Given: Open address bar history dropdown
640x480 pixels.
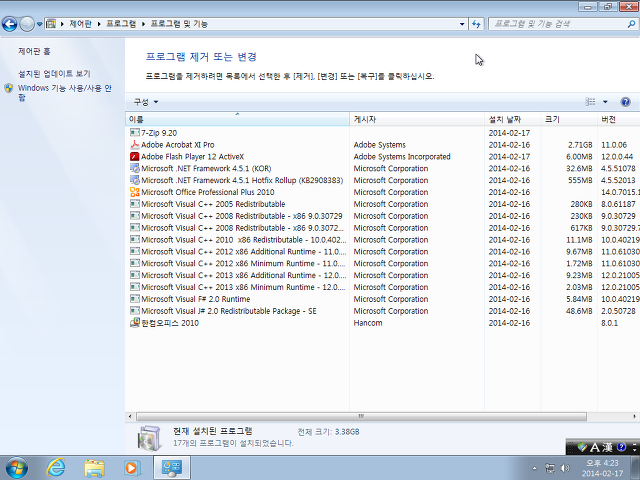Looking at the screenshot, I should pos(462,24).
